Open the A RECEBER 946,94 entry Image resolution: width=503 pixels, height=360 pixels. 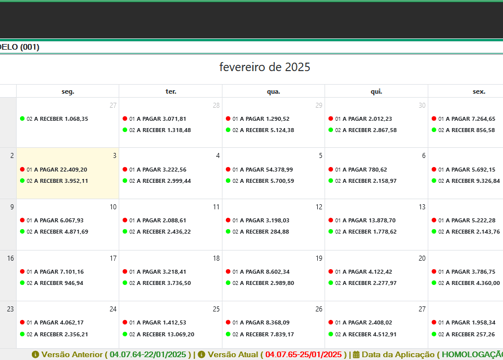tap(52, 283)
